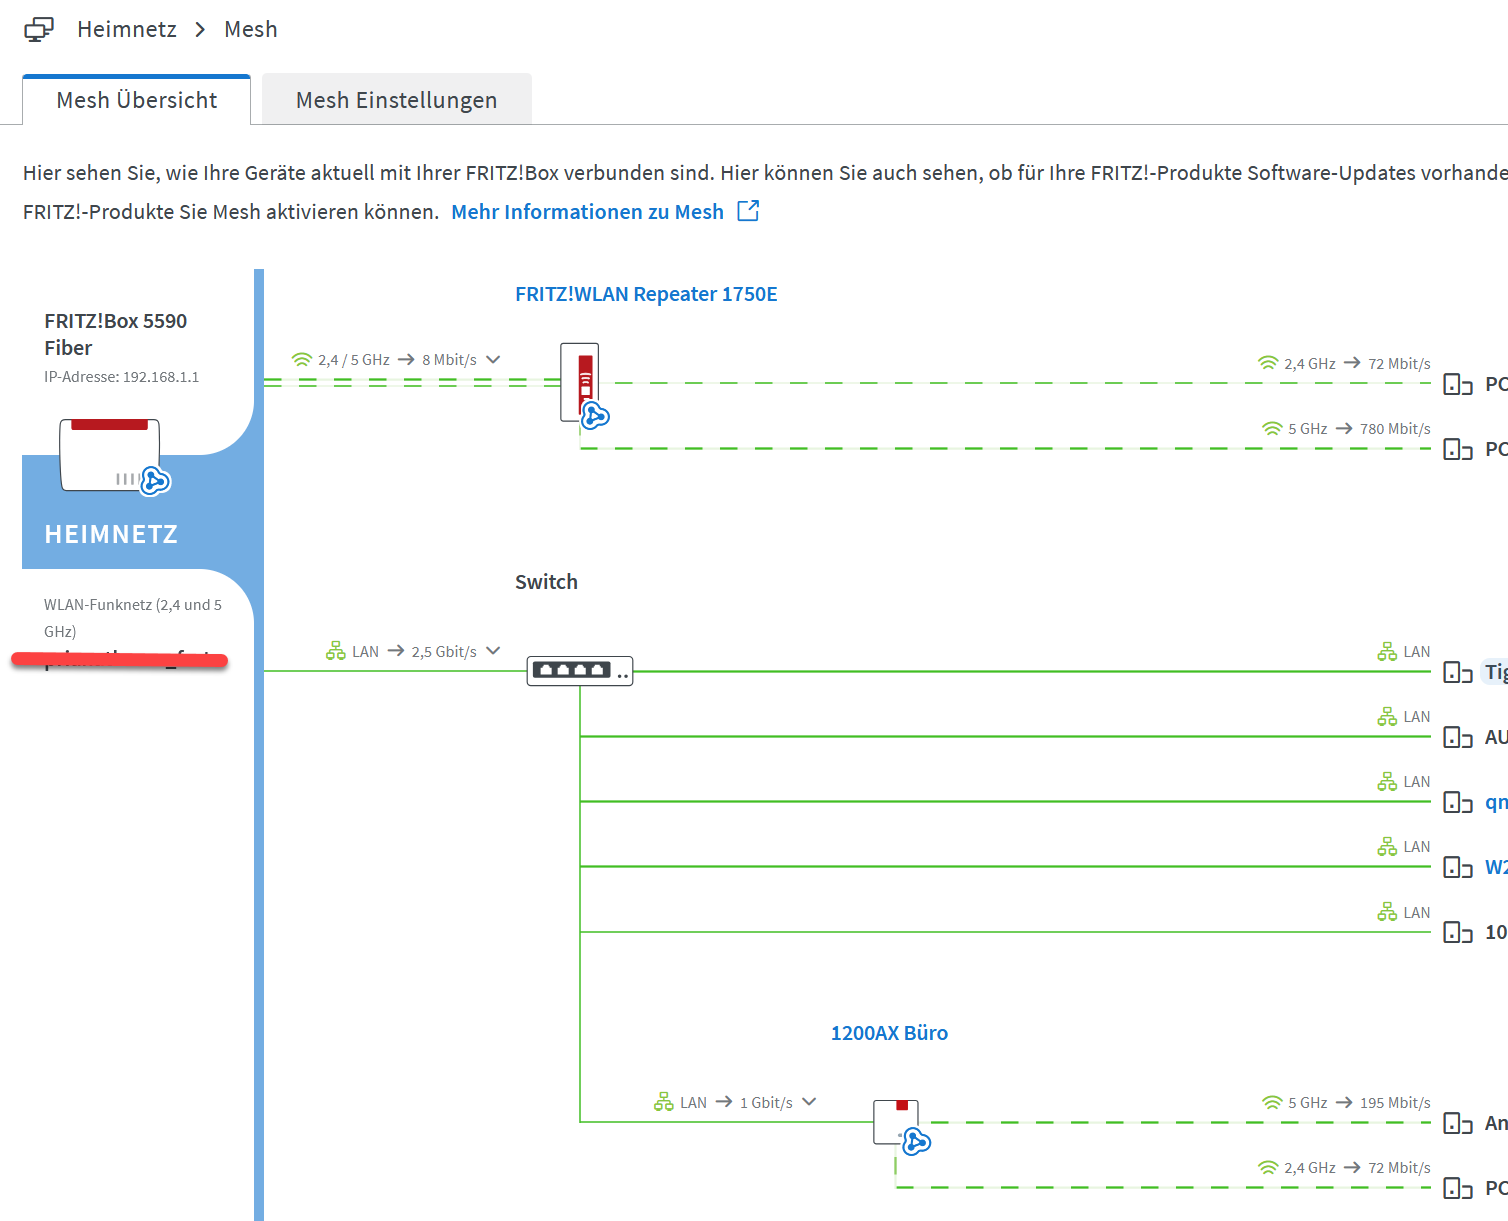Select the Switch label
The width and height of the screenshot is (1508, 1221).
[546, 582]
